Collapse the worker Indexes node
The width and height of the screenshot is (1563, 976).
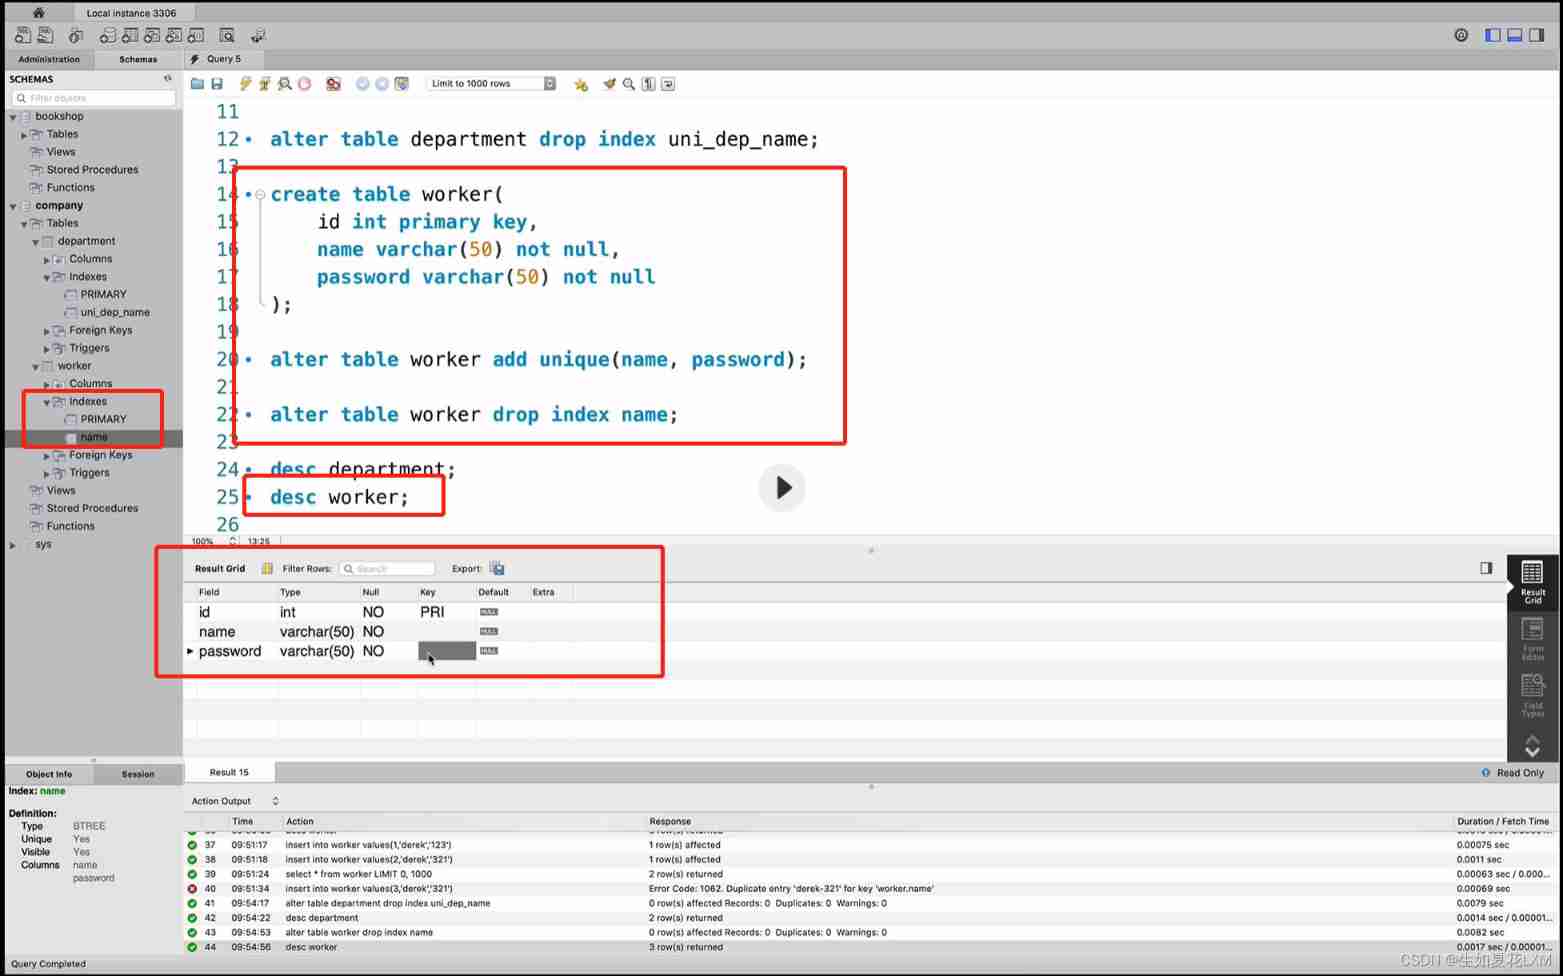pos(47,402)
